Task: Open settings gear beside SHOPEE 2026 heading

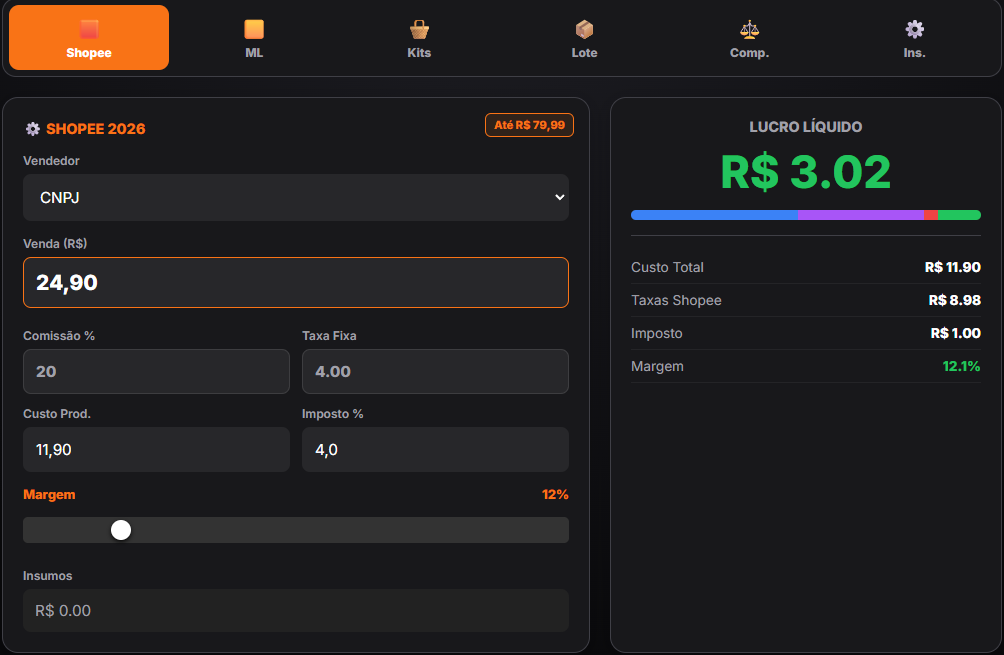Action: [33, 128]
